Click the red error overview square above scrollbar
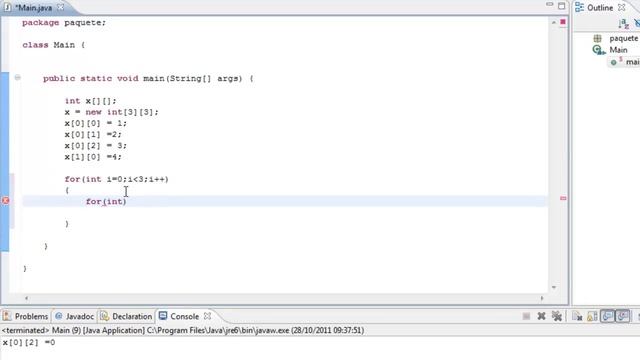The height and width of the screenshot is (360, 640). [x=563, y=22]
